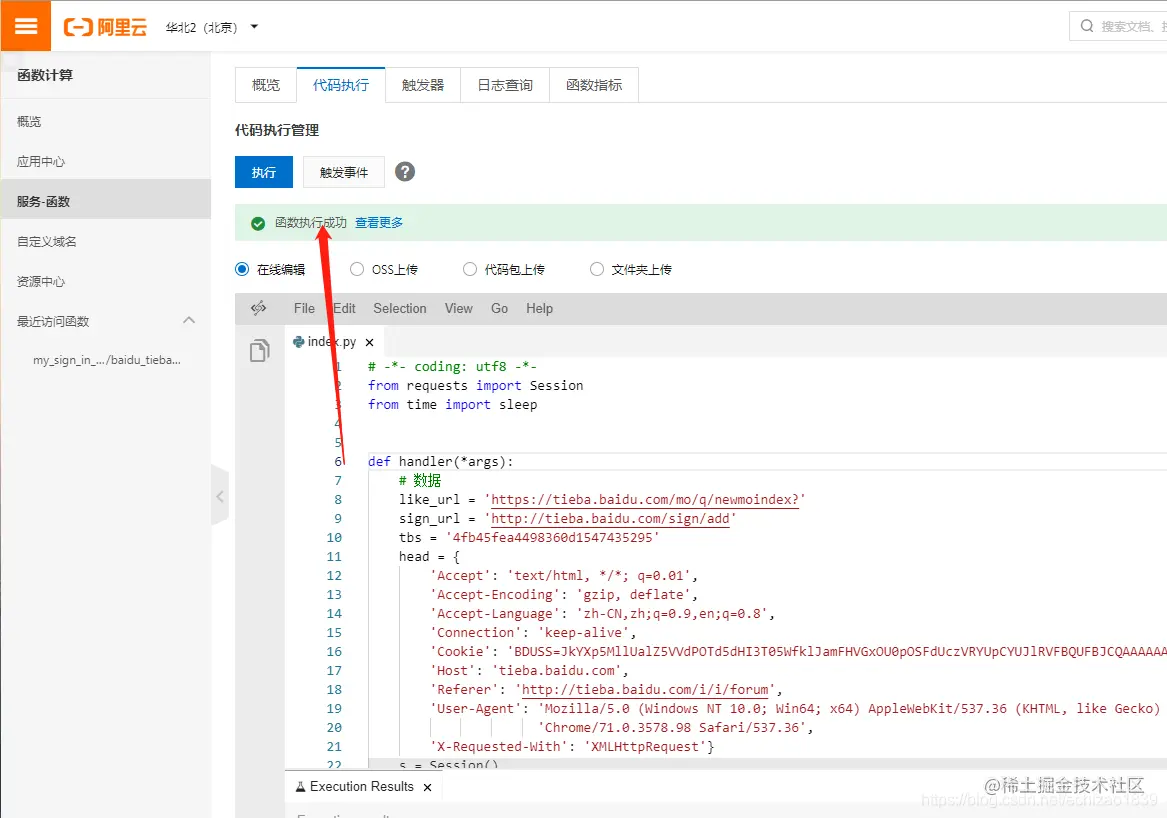The image size is (1167, 818).
Task: Click the 查看更多 link
Action: pos(379,223)
